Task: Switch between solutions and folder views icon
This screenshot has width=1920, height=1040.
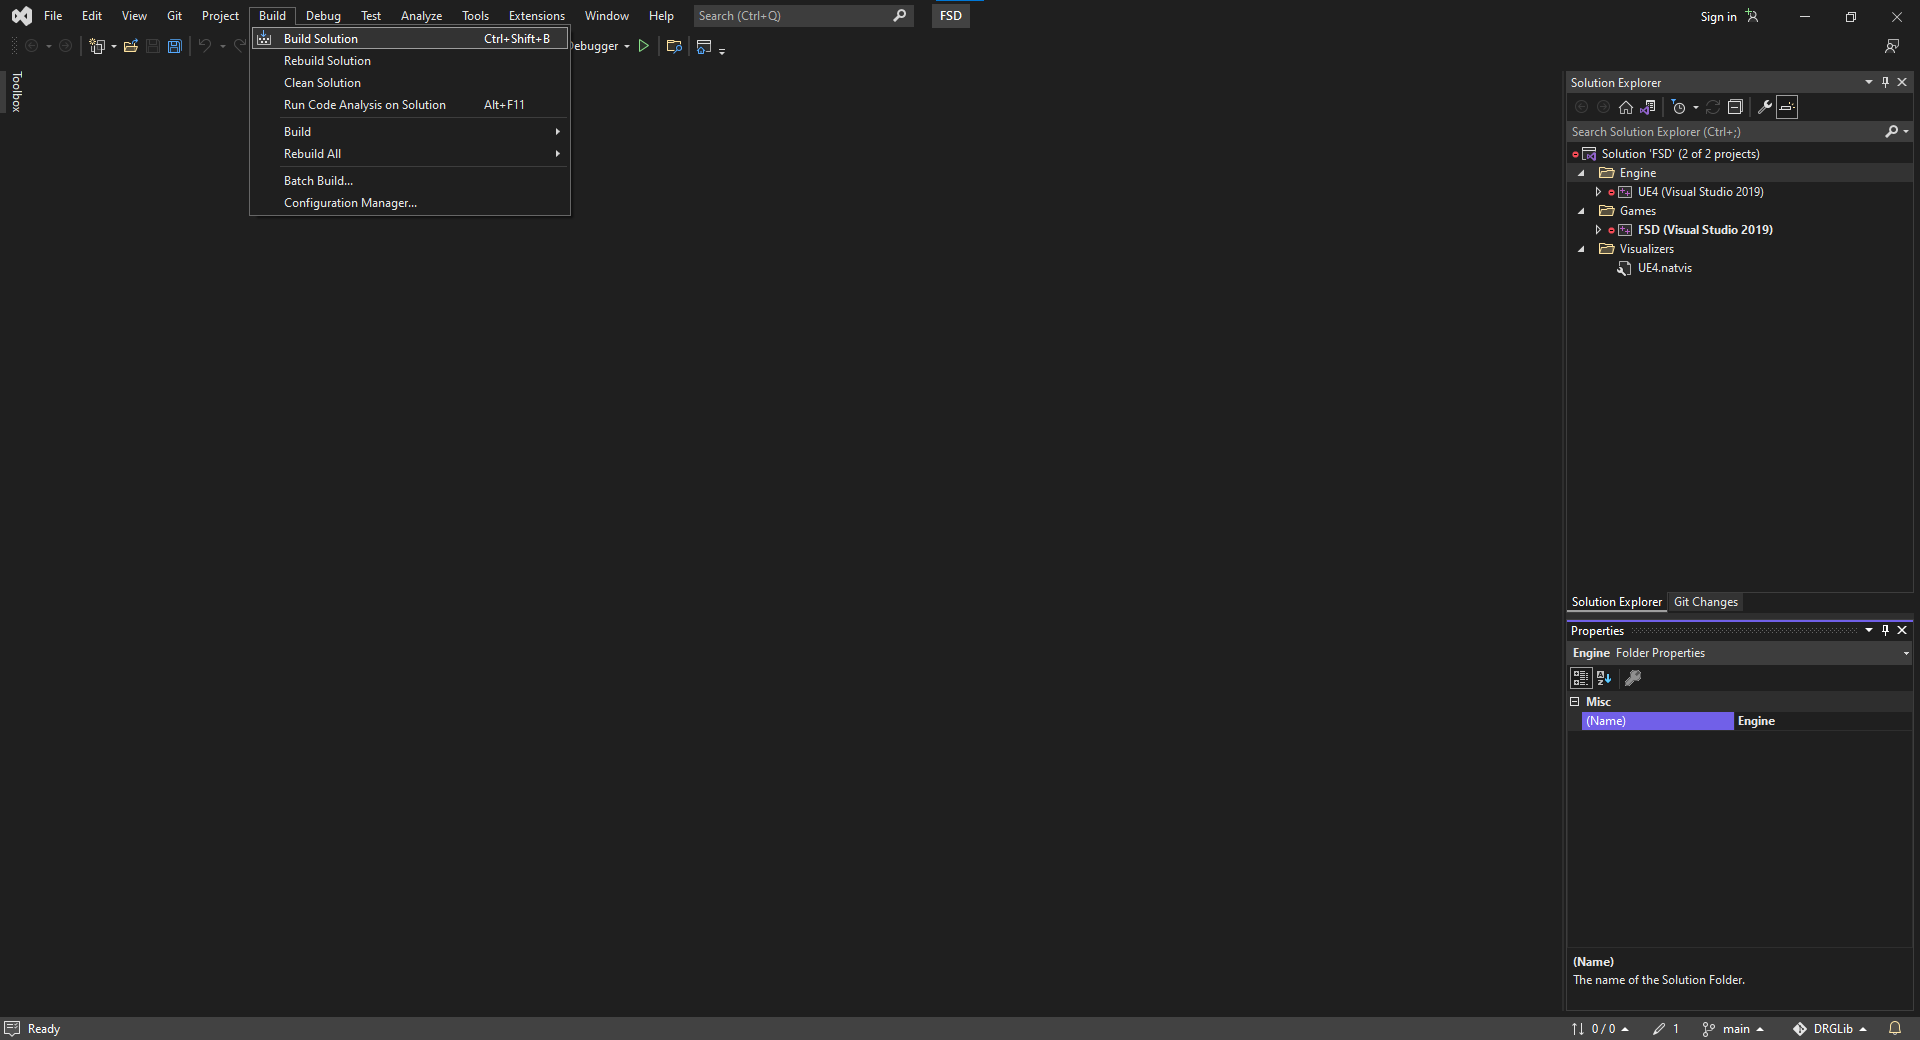Action: 1648,107
